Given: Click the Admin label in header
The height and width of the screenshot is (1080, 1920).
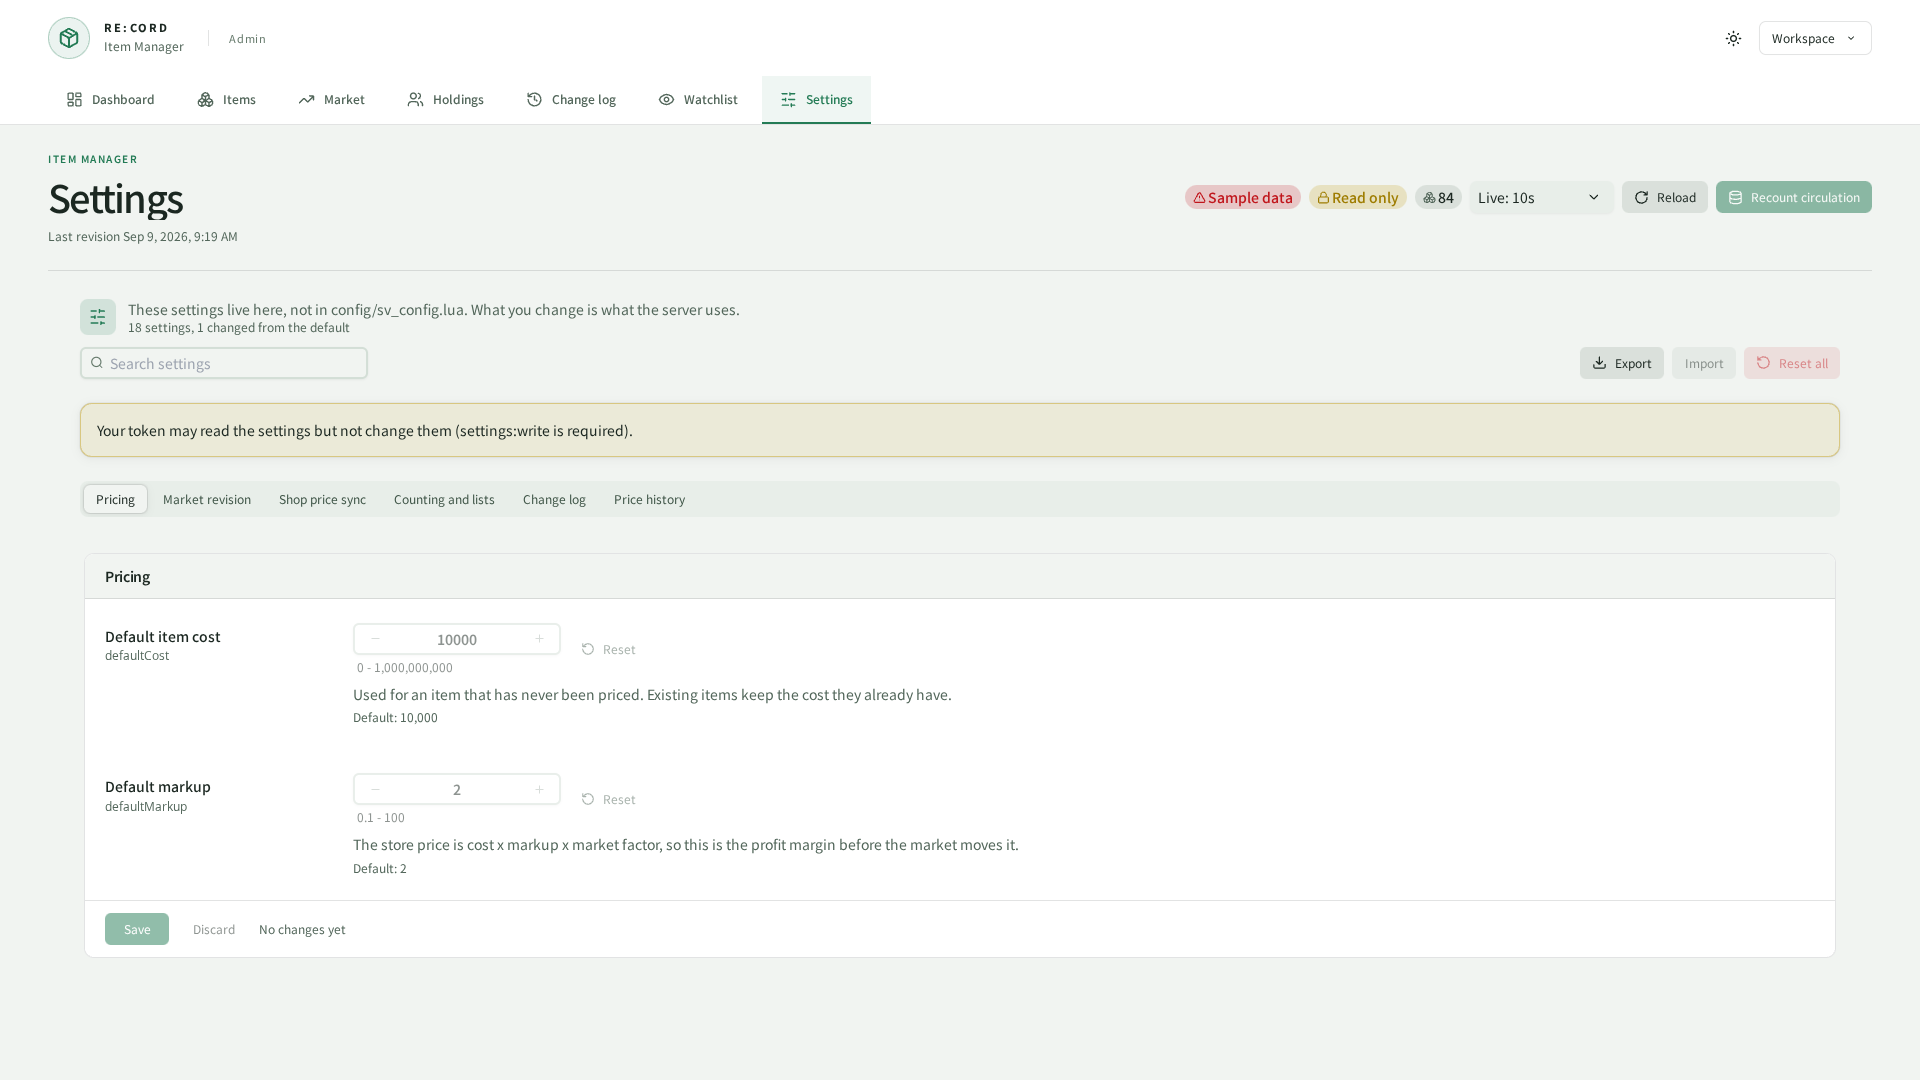Looking at the screenshot, I should click(x=247, y=38).
